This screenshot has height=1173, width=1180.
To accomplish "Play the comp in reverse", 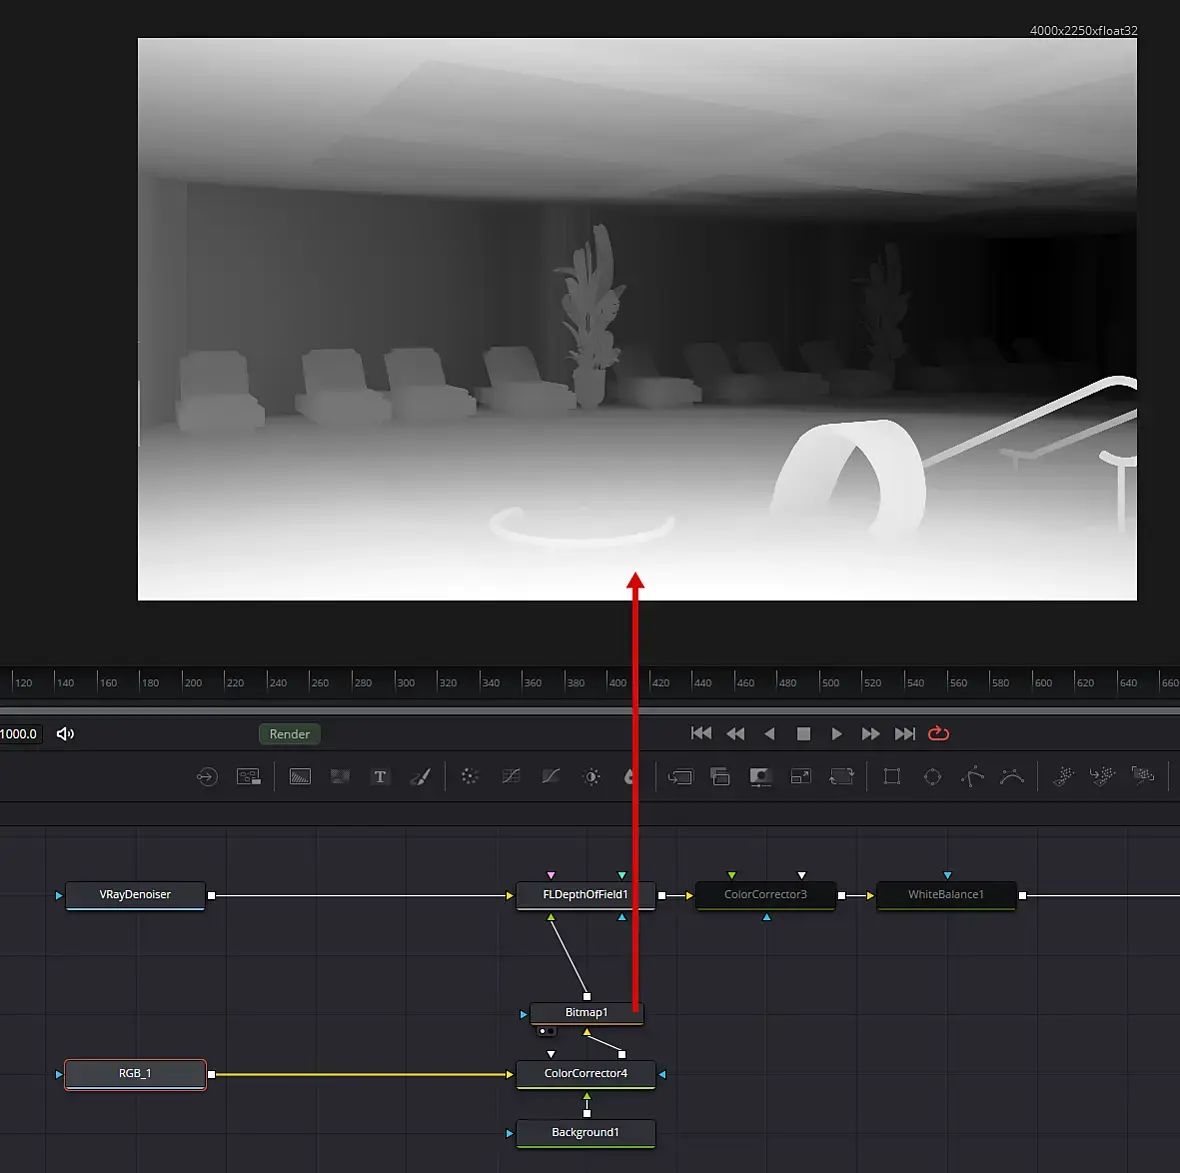I will [769, 734].
